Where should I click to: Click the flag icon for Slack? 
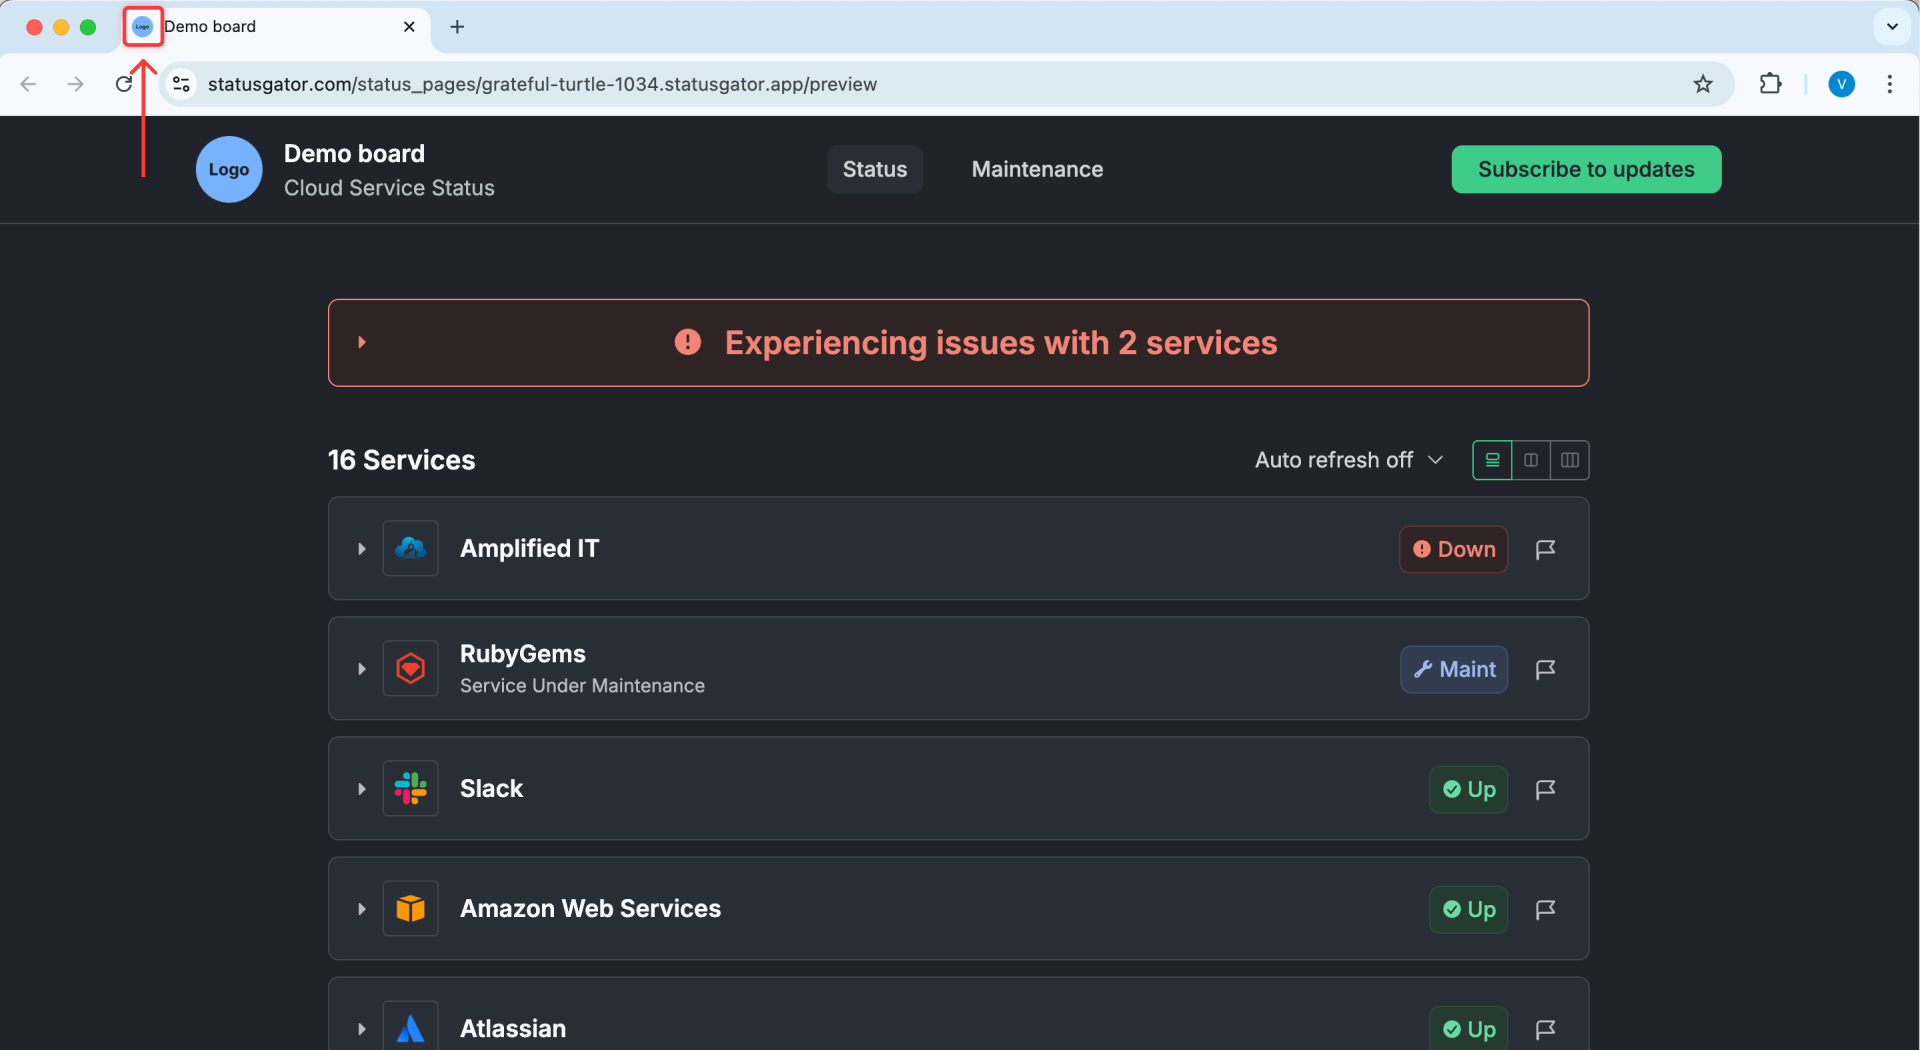click(1545, 789)
